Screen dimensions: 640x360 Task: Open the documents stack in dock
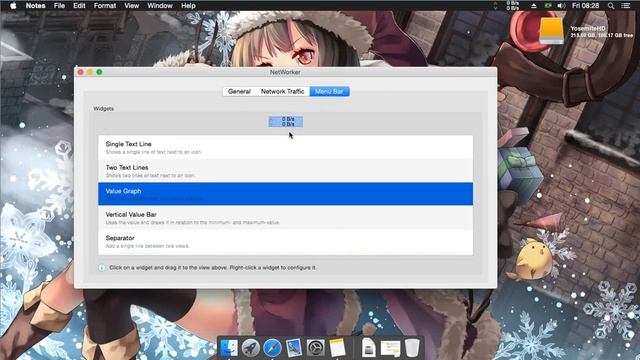tap(390, 349)
